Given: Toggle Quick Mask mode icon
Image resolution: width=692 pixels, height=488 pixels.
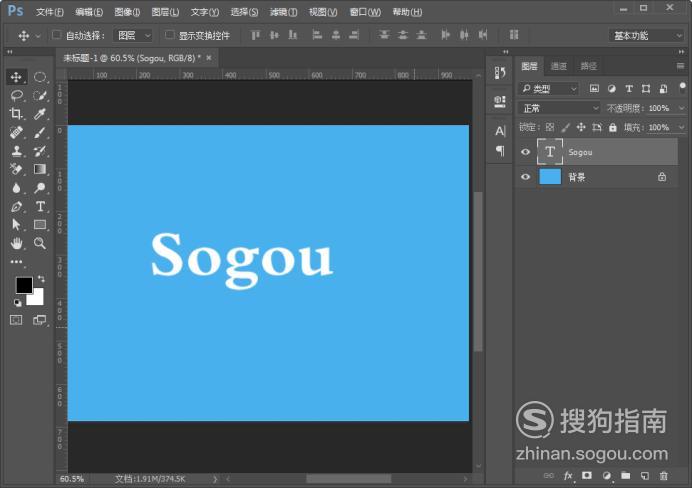Looking at the screenshot, I should (x=16, y=320).
